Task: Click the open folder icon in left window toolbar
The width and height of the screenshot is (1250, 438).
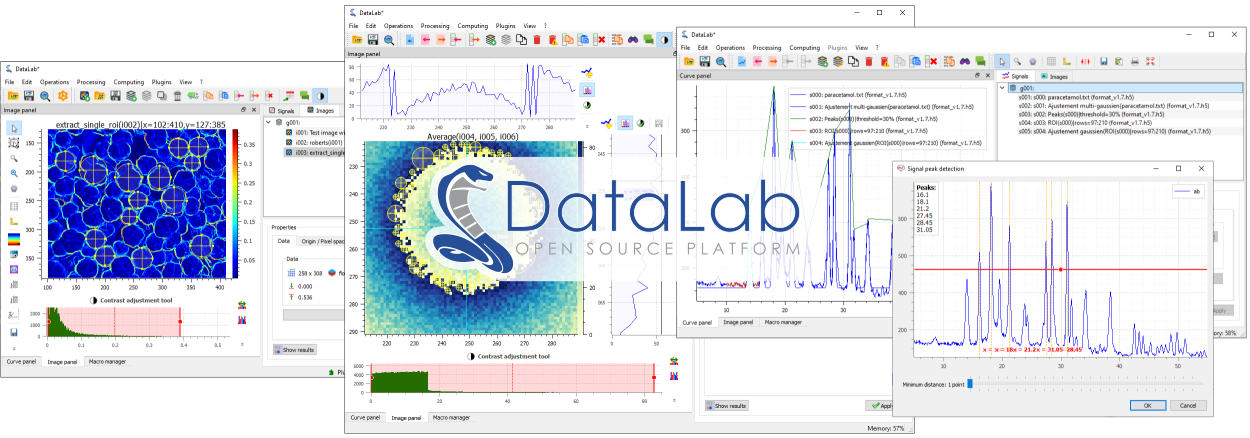Action: 13,95
